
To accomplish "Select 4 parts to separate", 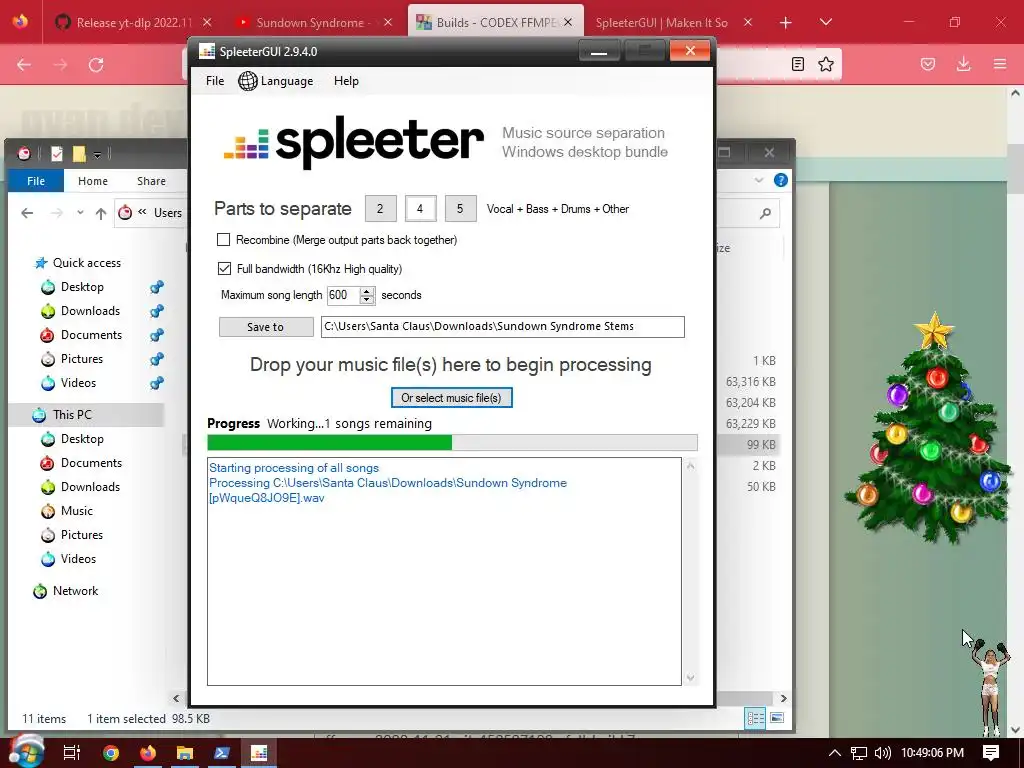I will pyautogui.click(x=420, y=209).
